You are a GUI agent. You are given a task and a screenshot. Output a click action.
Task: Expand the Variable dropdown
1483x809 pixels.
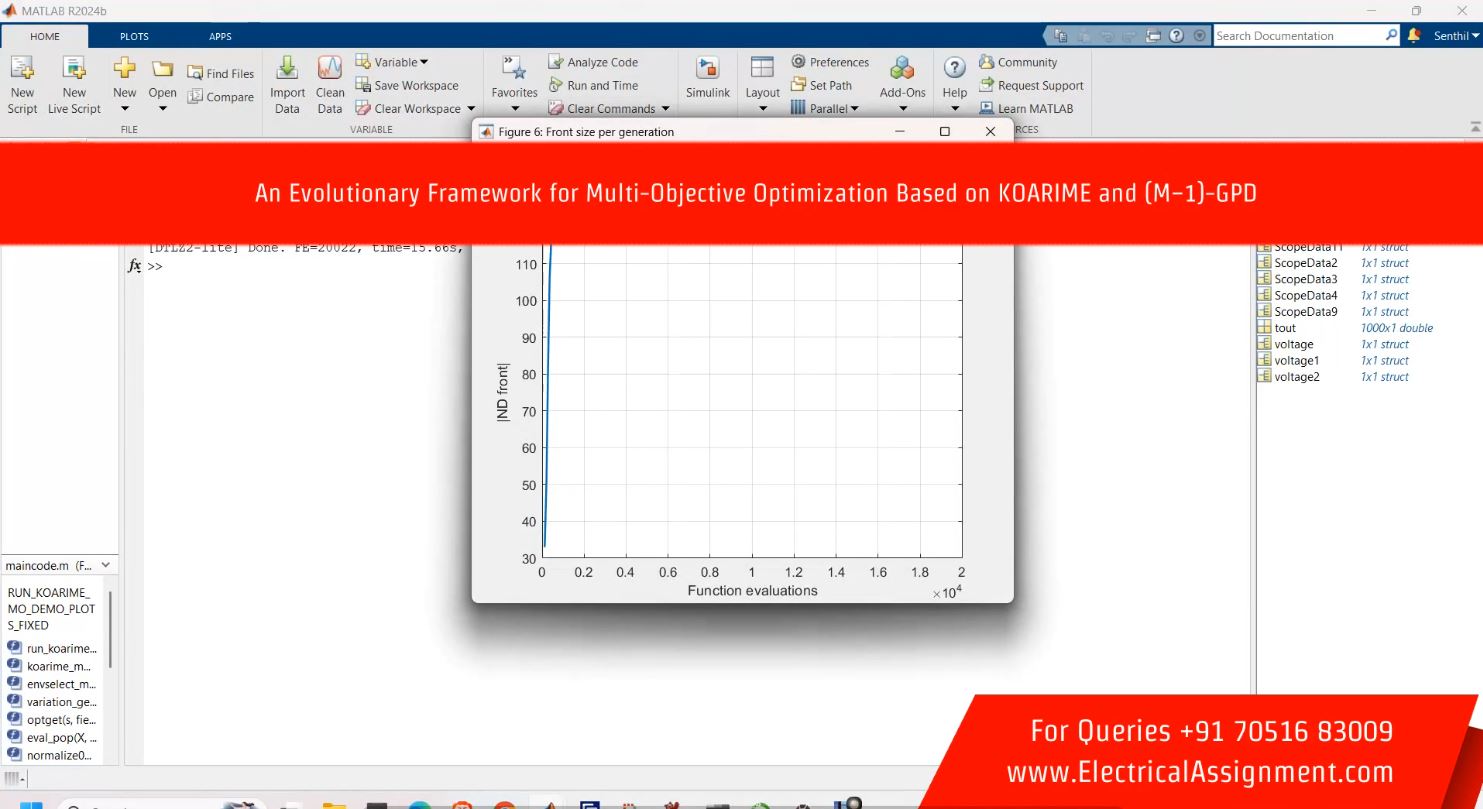(x=392, y=62)
